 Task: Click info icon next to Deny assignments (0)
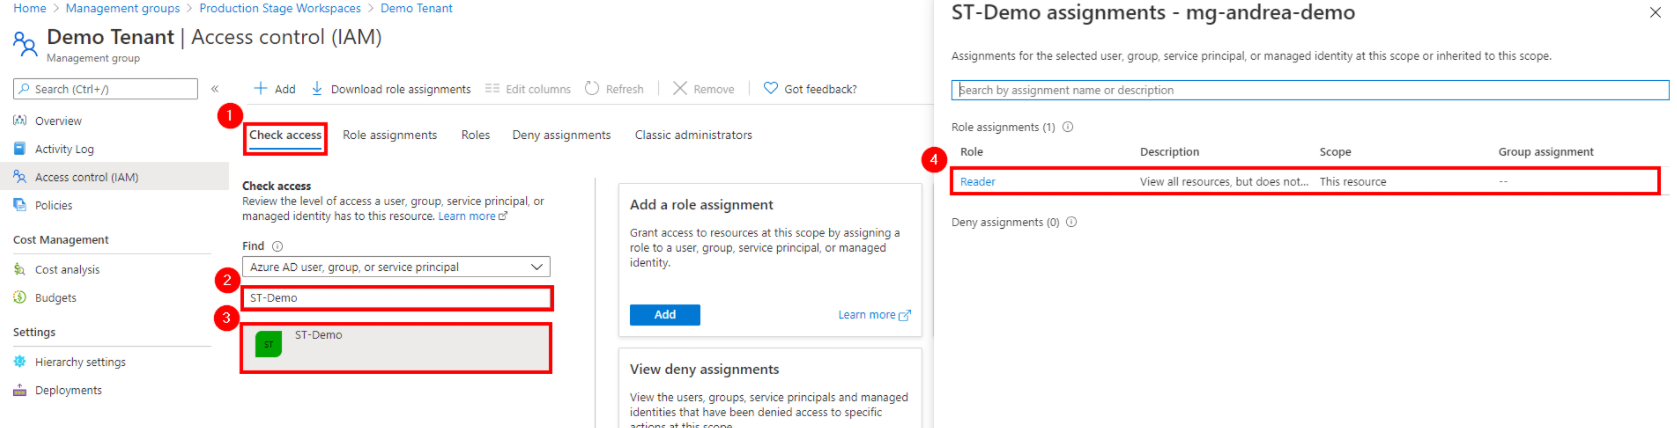click(1071, 222)
